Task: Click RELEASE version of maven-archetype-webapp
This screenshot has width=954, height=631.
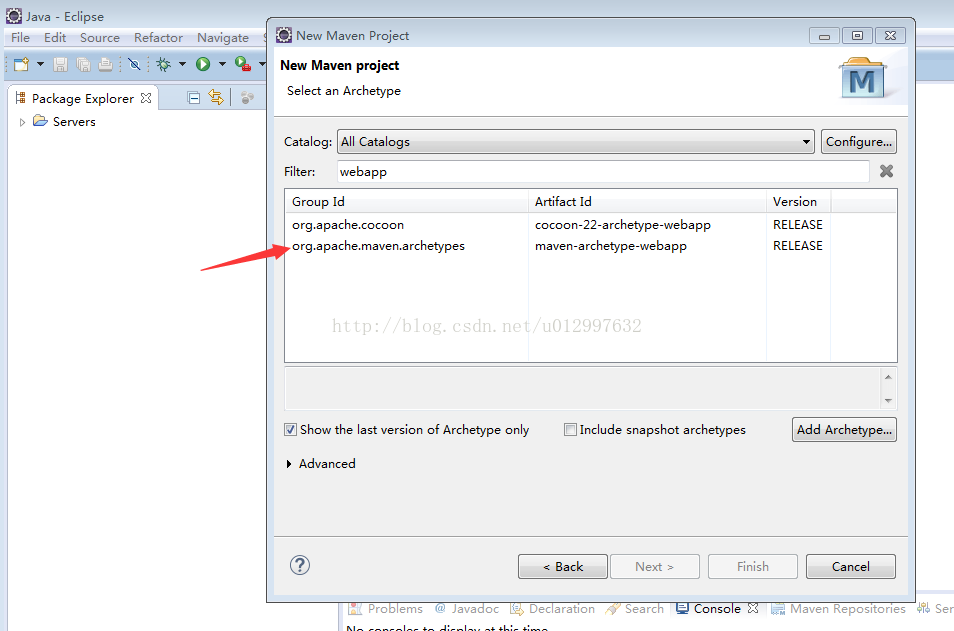Action: pyautogui.click(x=798, y=246)
